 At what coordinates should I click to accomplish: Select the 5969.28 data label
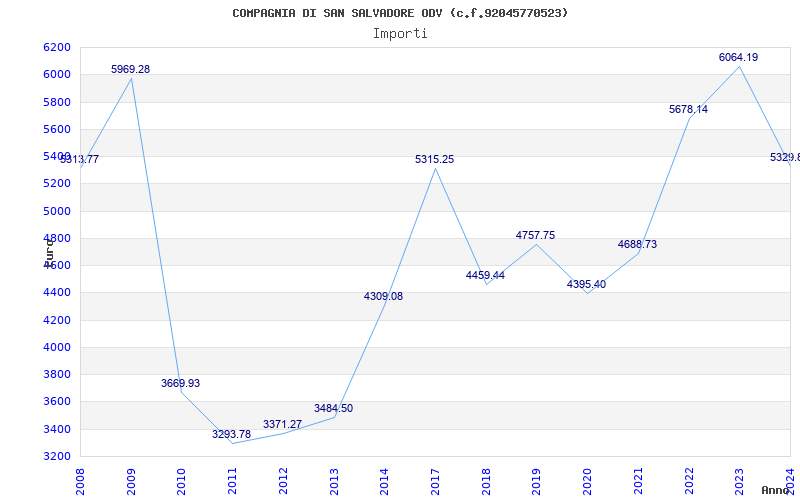coord(131,69)
